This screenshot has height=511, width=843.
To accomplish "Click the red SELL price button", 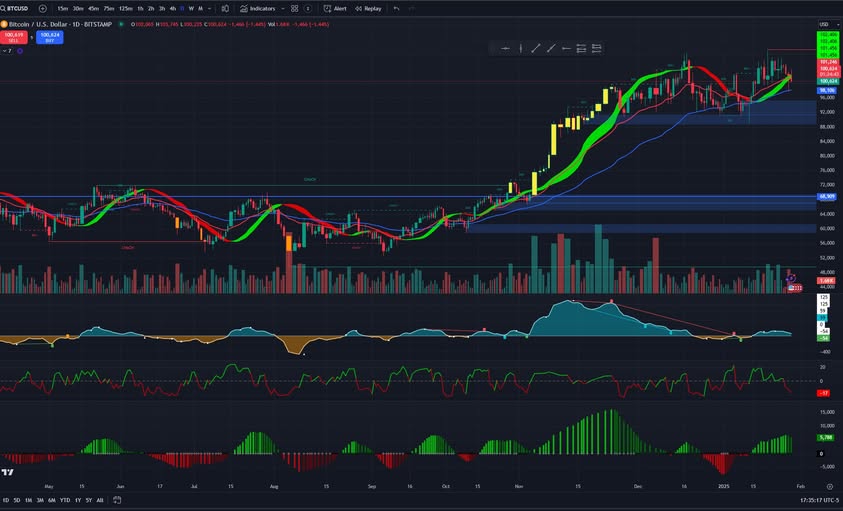I will [12, 36].
